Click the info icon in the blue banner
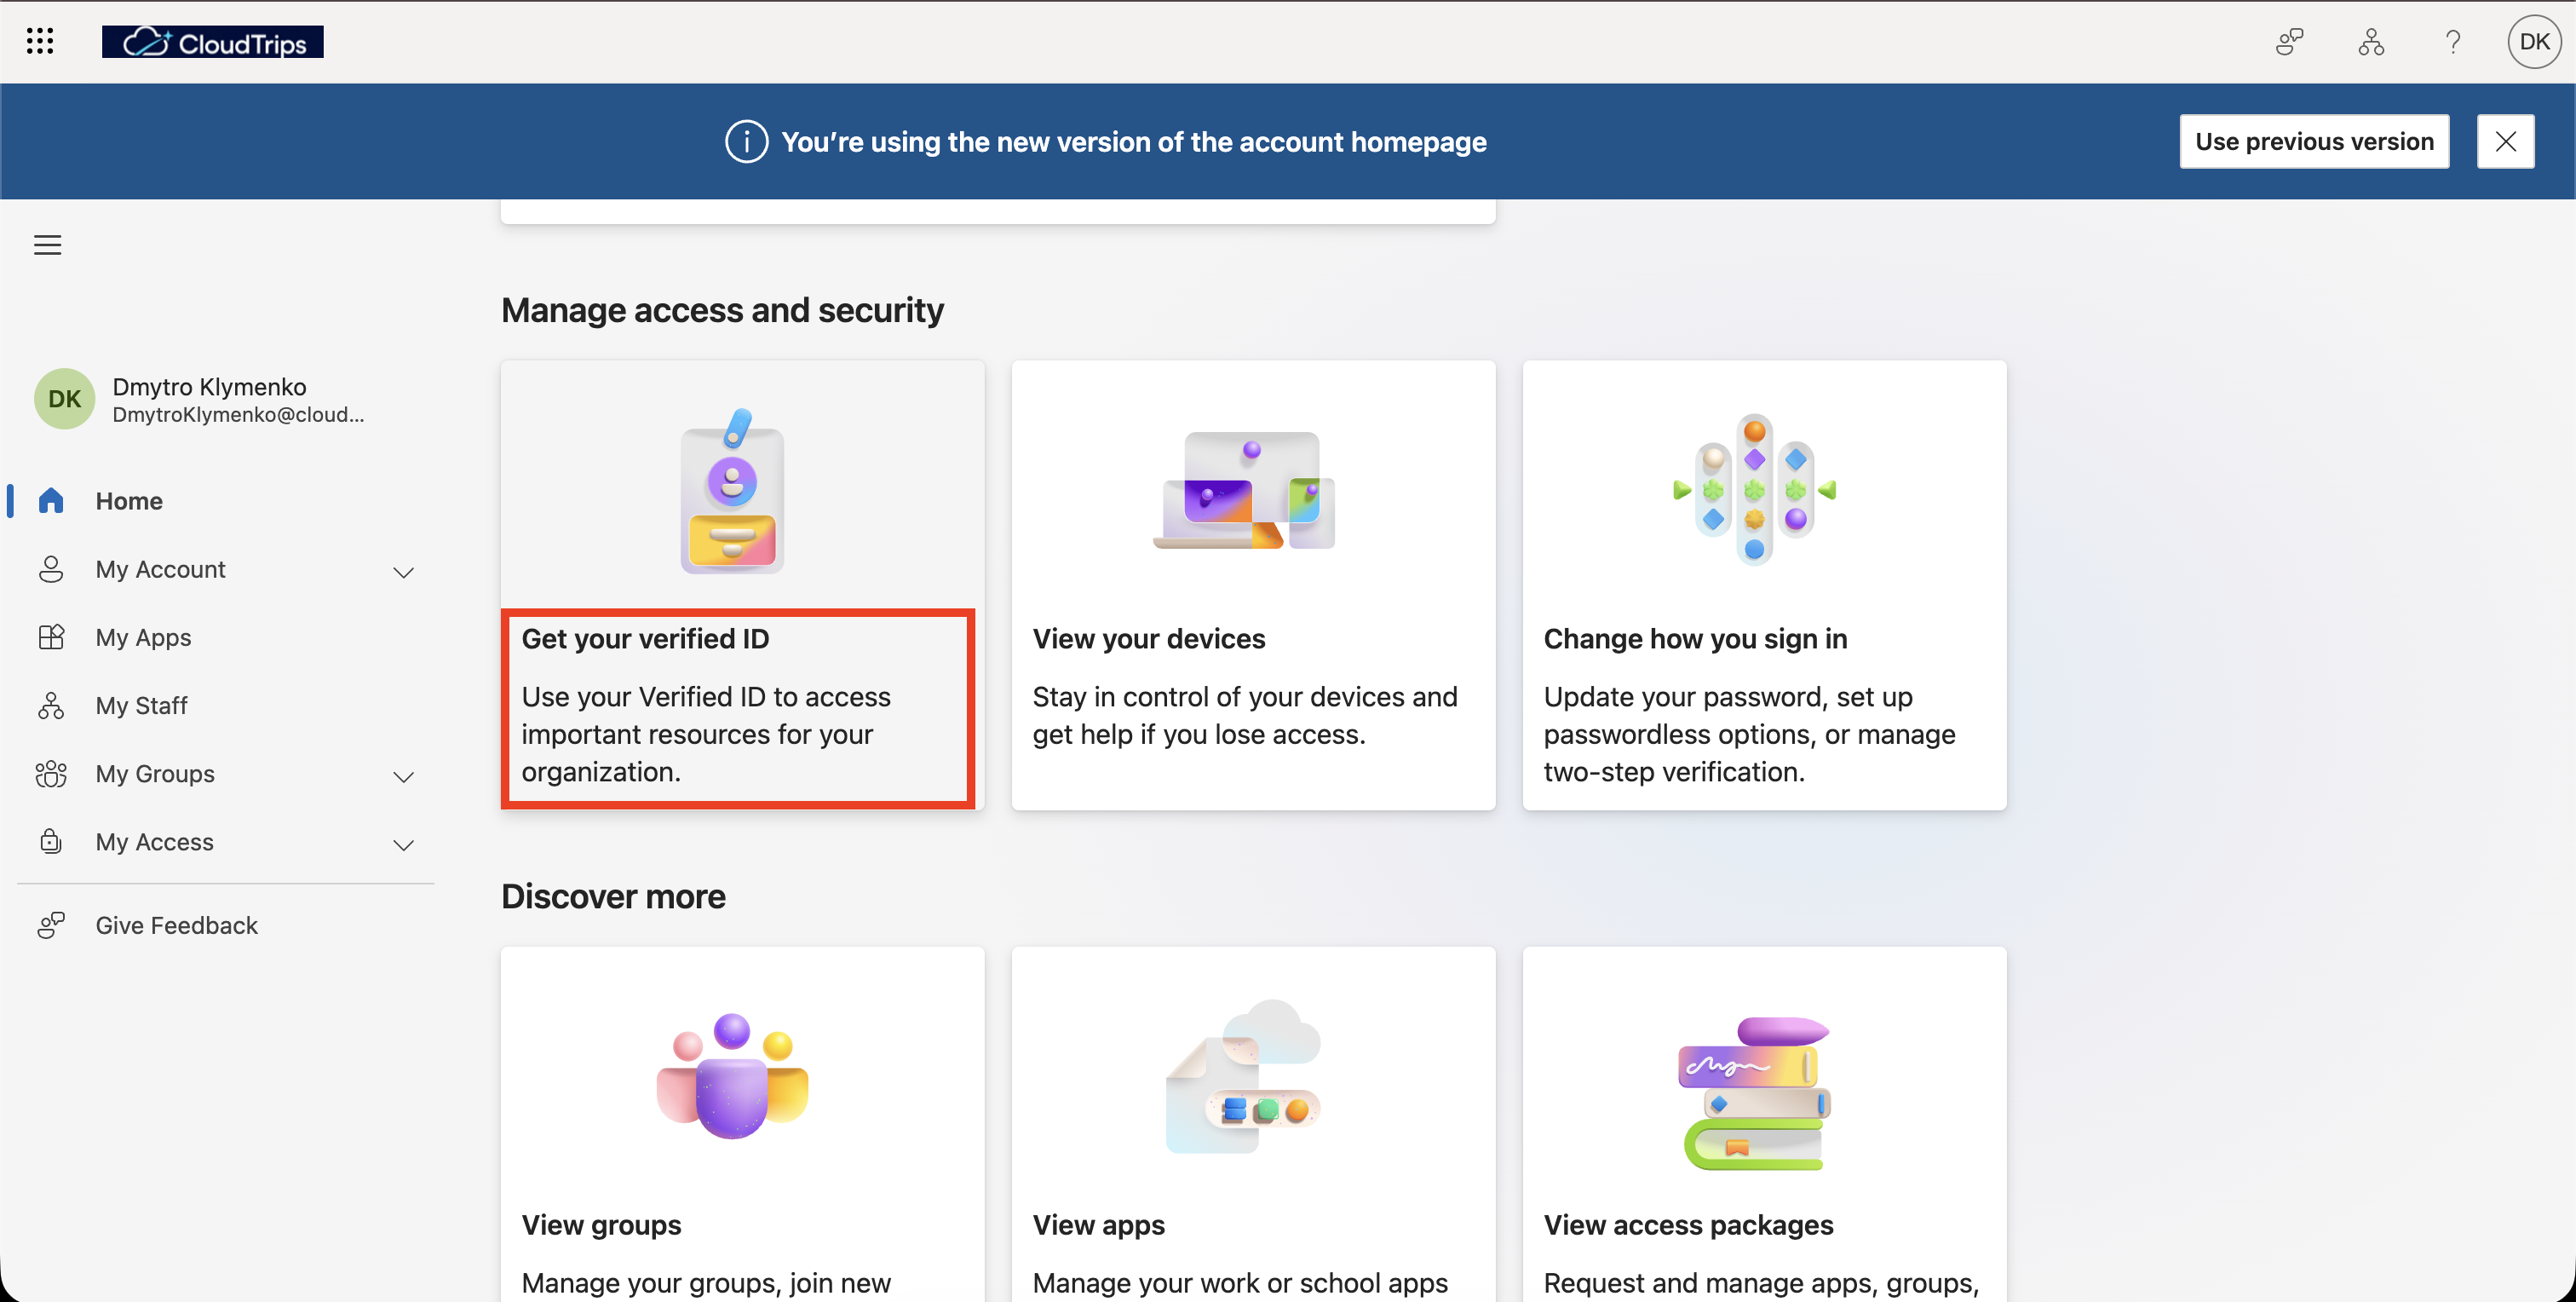Image resolution: width=2576 pixels, height=1302 pixels. click(746, 142)
